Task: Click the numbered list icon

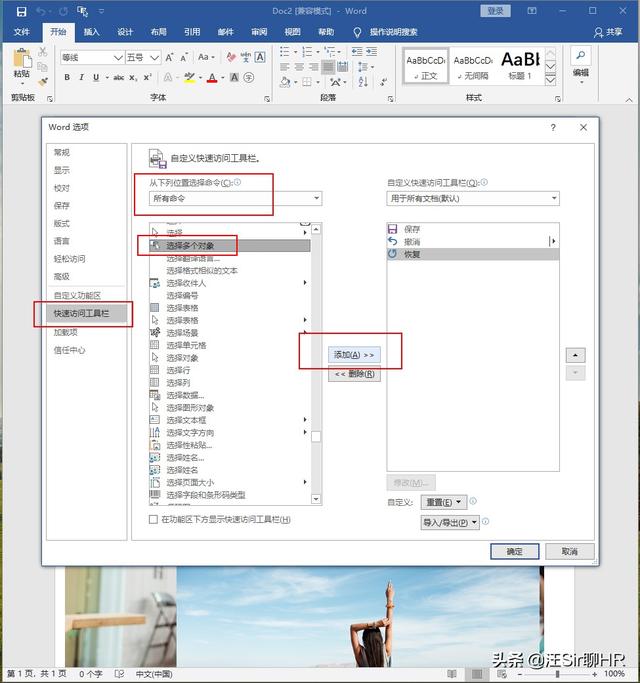Action: pos(307,52)
